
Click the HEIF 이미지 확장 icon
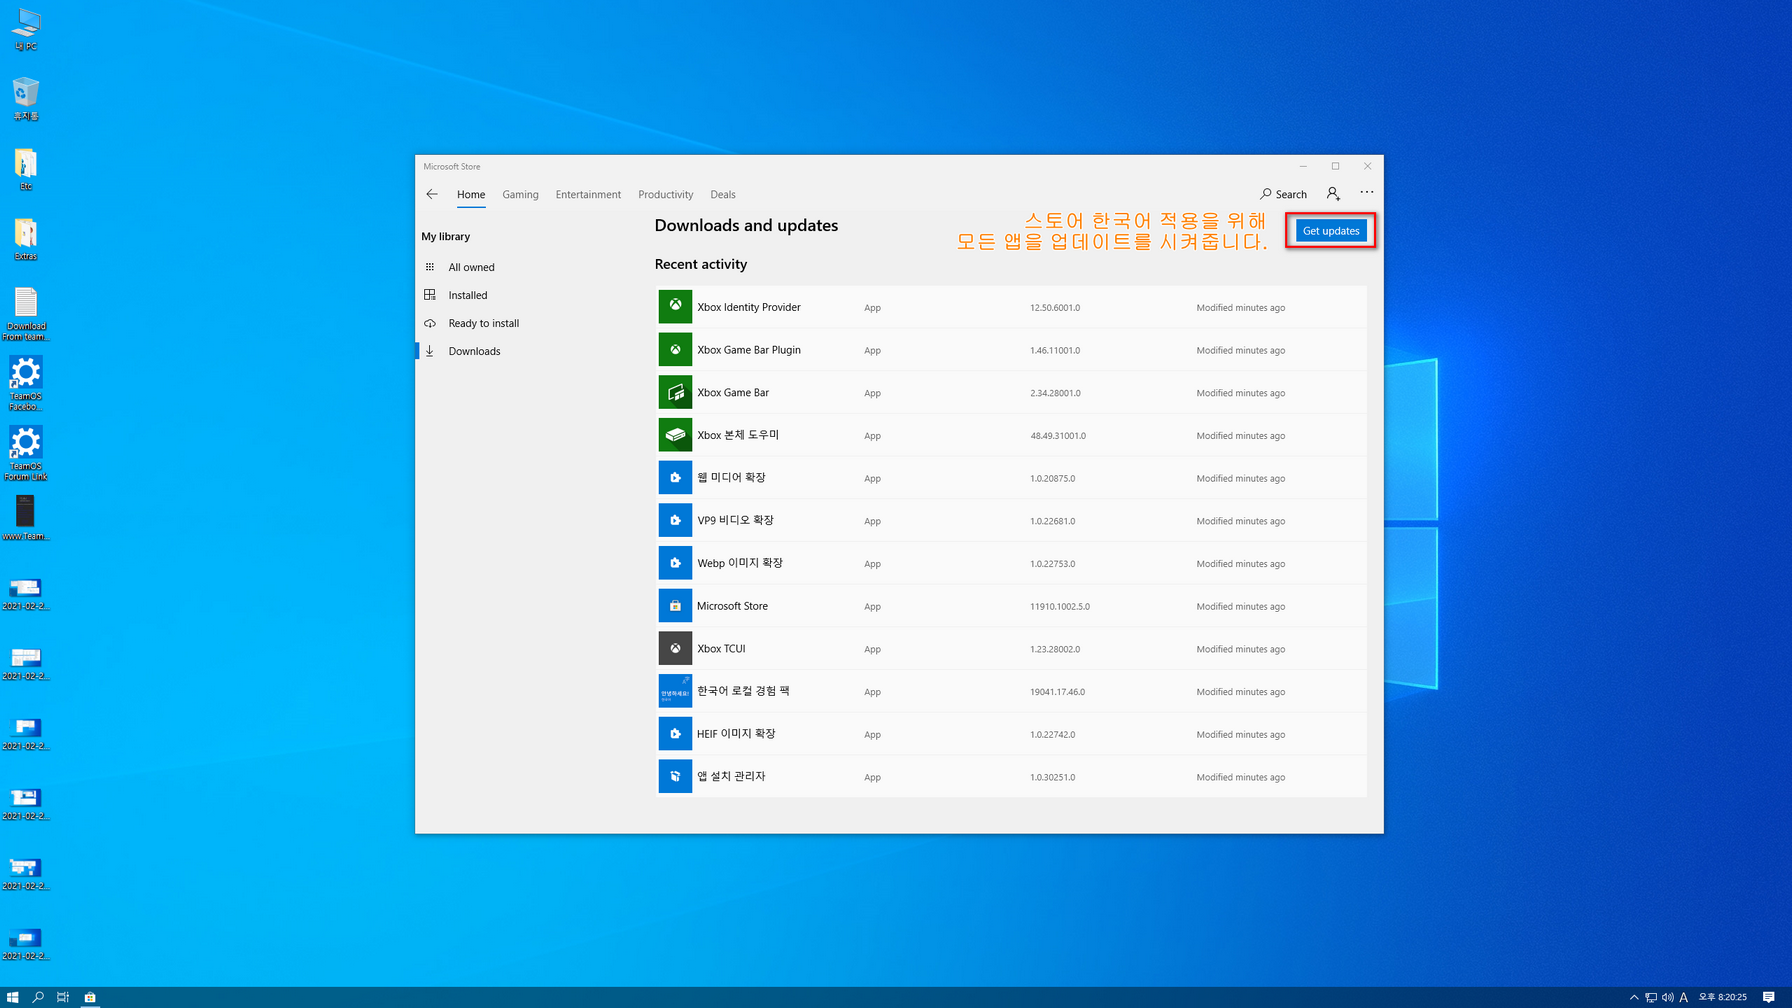(675, 733)
